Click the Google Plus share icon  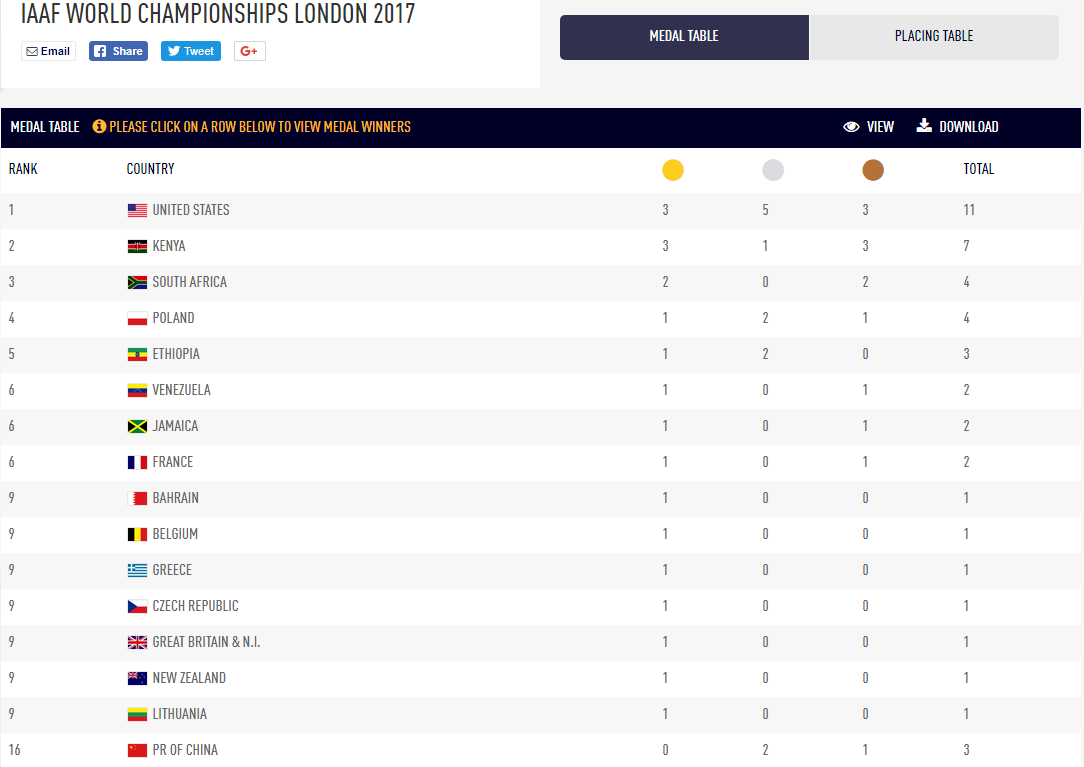pos(250,51)
